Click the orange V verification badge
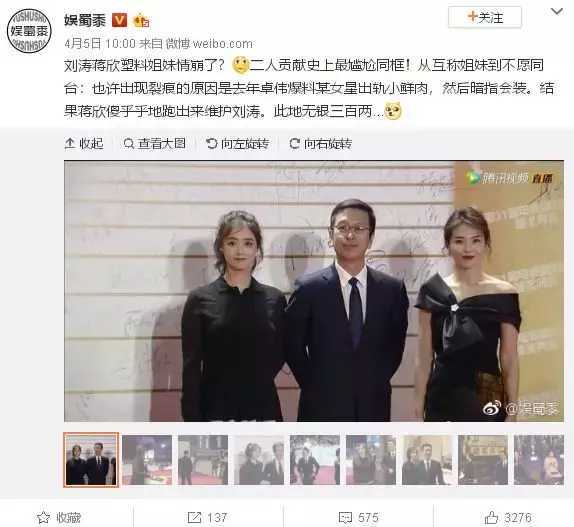 click(119, 20)
